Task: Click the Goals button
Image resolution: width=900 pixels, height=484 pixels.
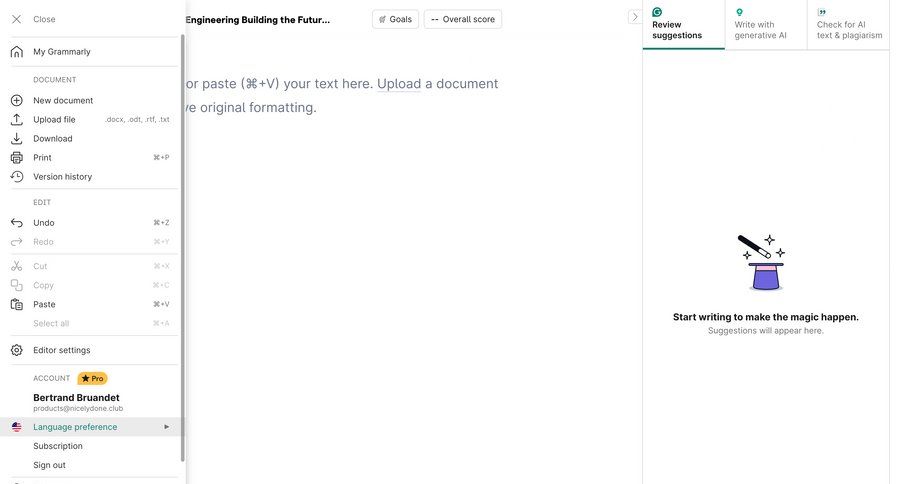Action: [395, 20]
